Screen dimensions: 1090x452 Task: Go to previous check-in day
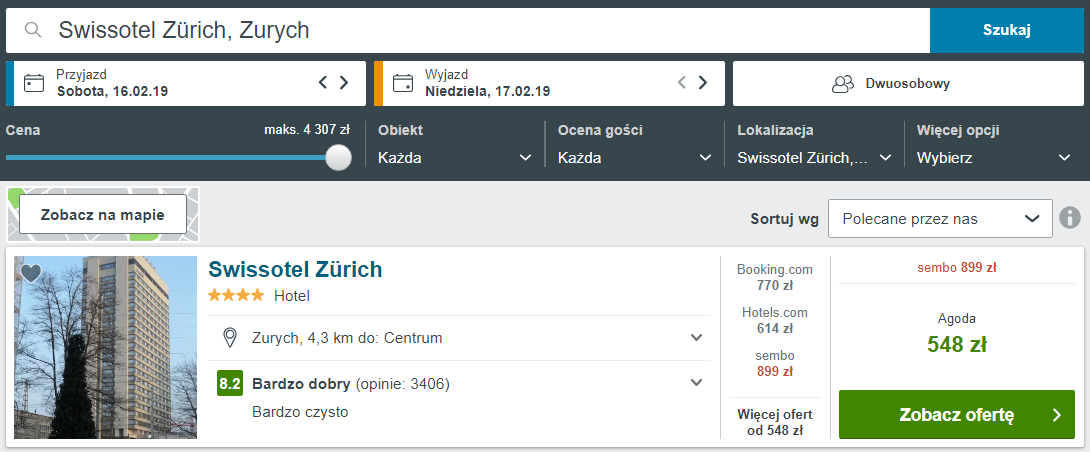(323, 83)
